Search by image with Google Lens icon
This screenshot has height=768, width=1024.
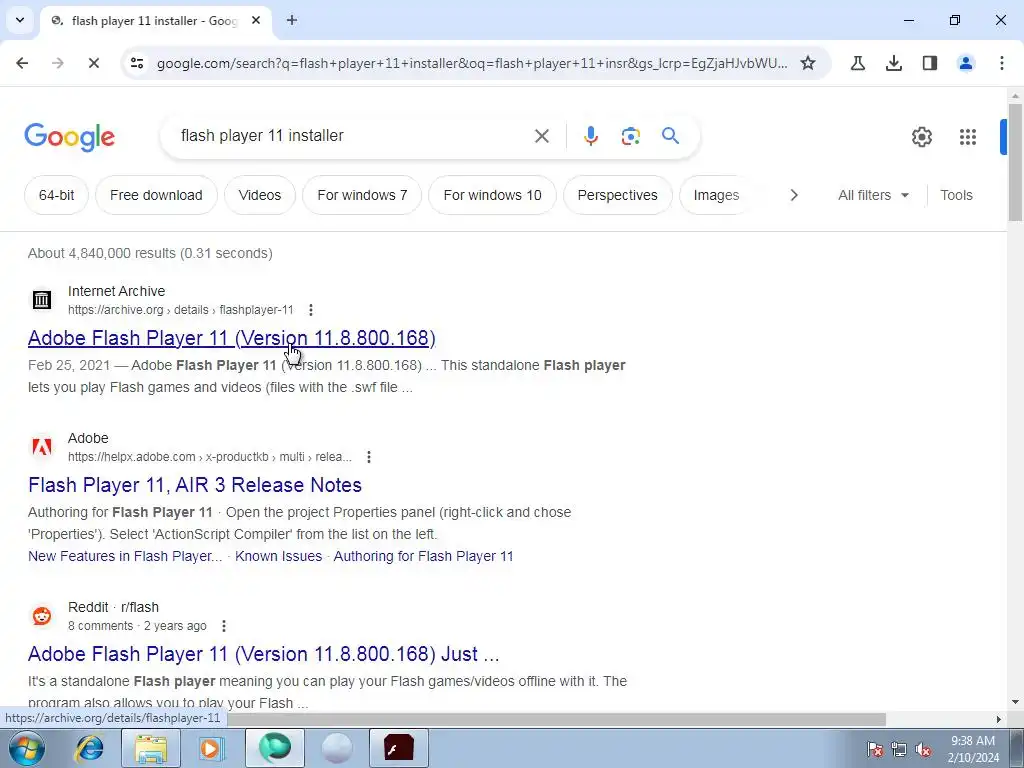[x=630, y=136]
